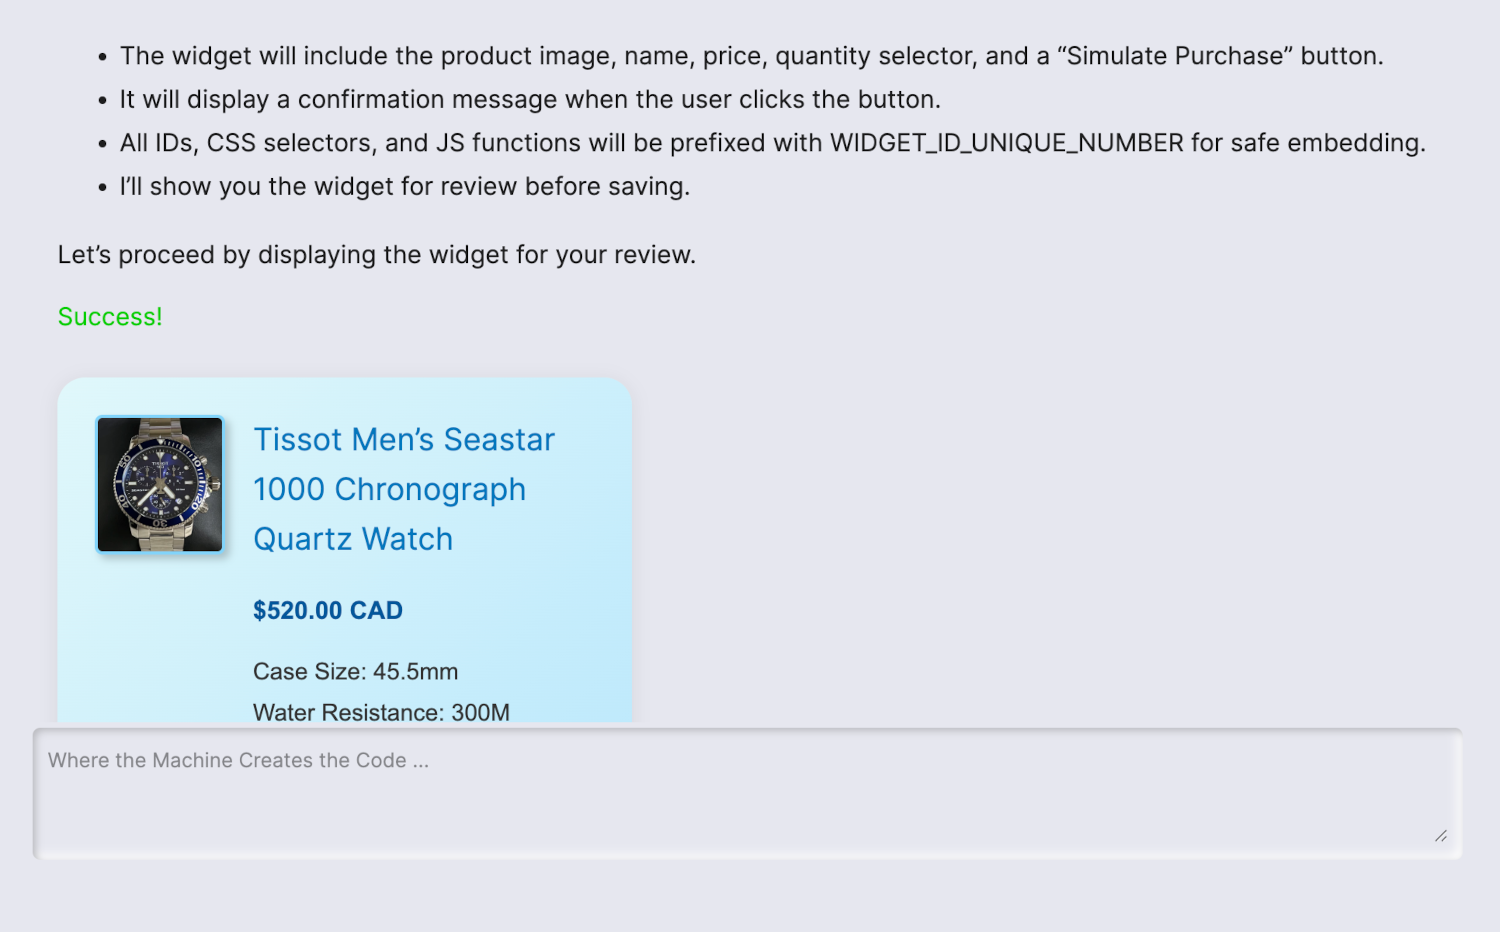Grab the text box resize handle
This screenshot has height=932, width=1500.
point(1440,836)
